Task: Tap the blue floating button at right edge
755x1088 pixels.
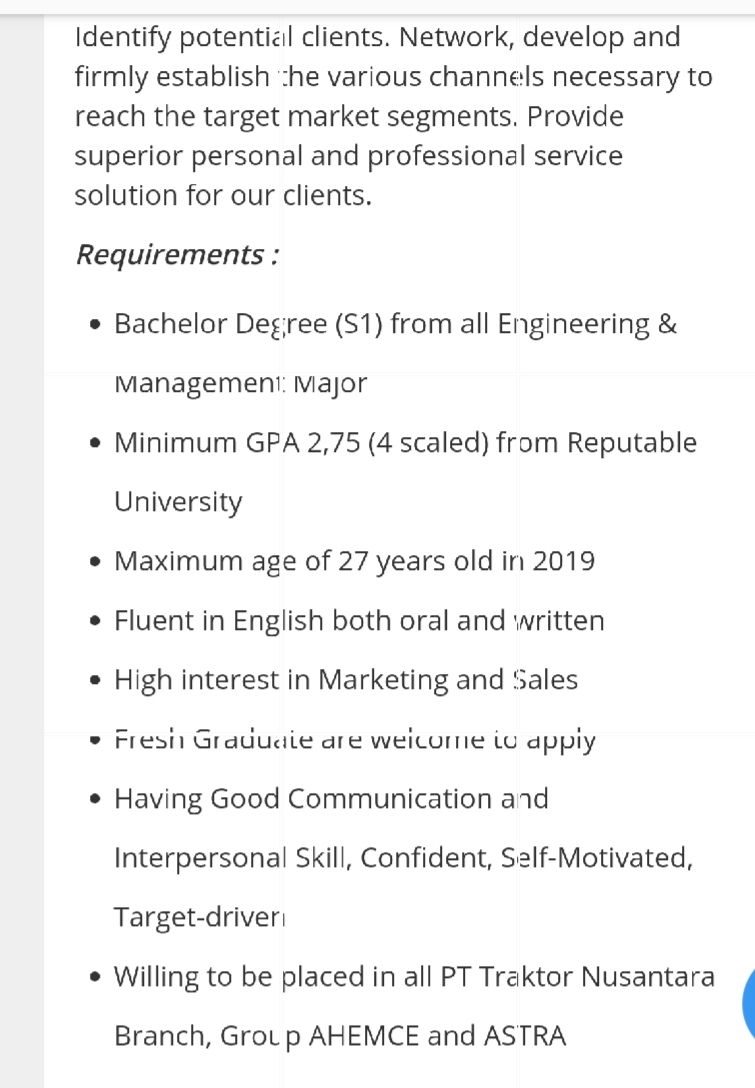Action: 748,1002
